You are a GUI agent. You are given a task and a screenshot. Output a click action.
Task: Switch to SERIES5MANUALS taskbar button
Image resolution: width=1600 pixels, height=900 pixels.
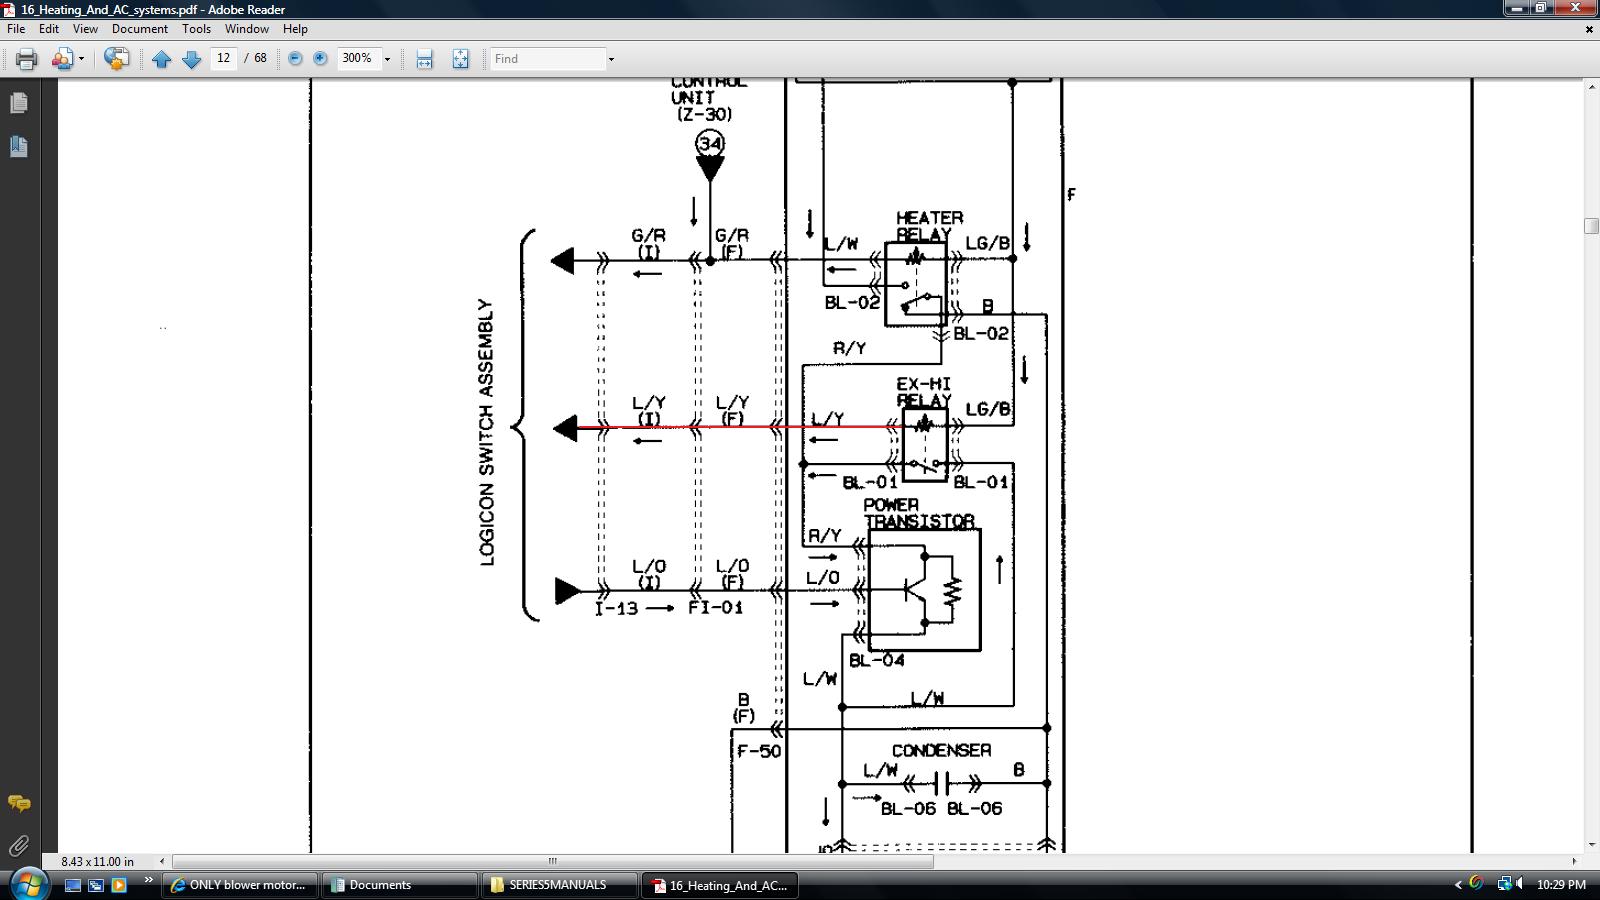558,885
